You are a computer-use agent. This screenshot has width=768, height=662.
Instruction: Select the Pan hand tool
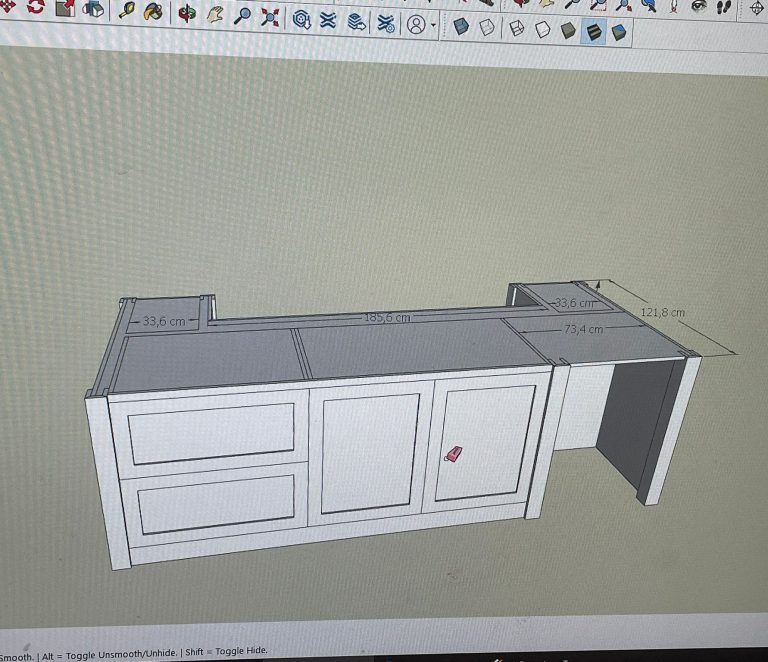point(215,15)
